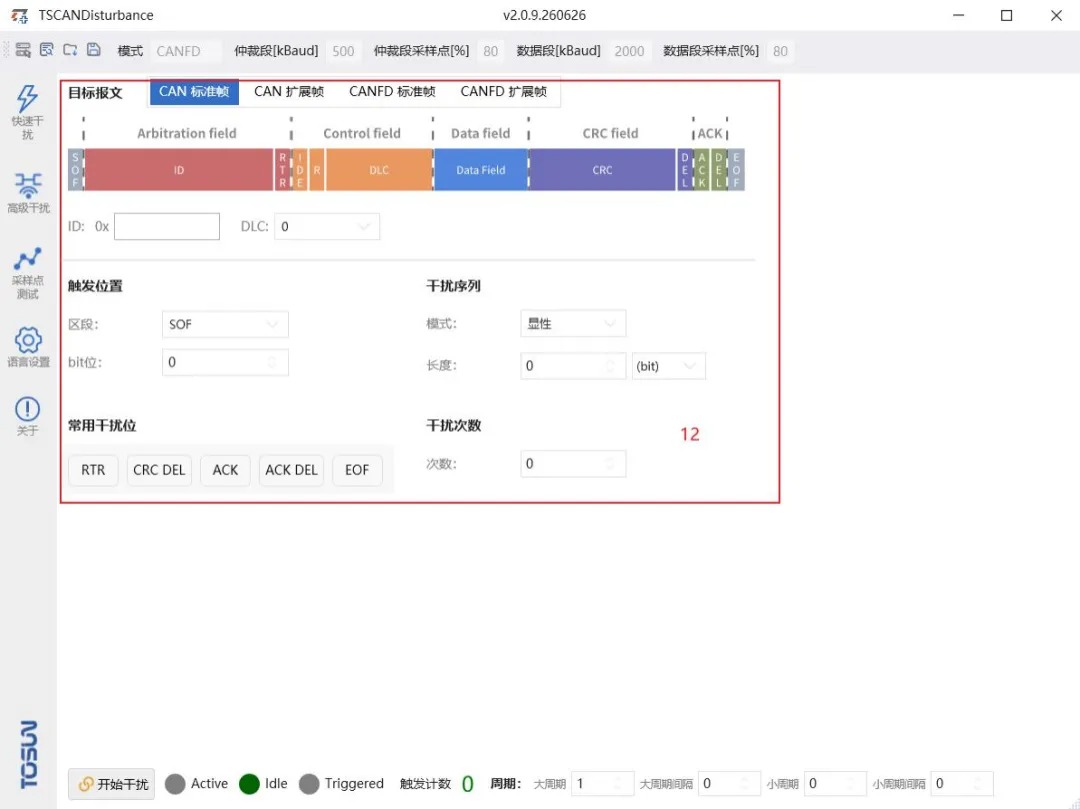Start disturbance with 开始干扰 button
The height and width of the screenshot is (809, 1080).
click(x=112, y=784)
